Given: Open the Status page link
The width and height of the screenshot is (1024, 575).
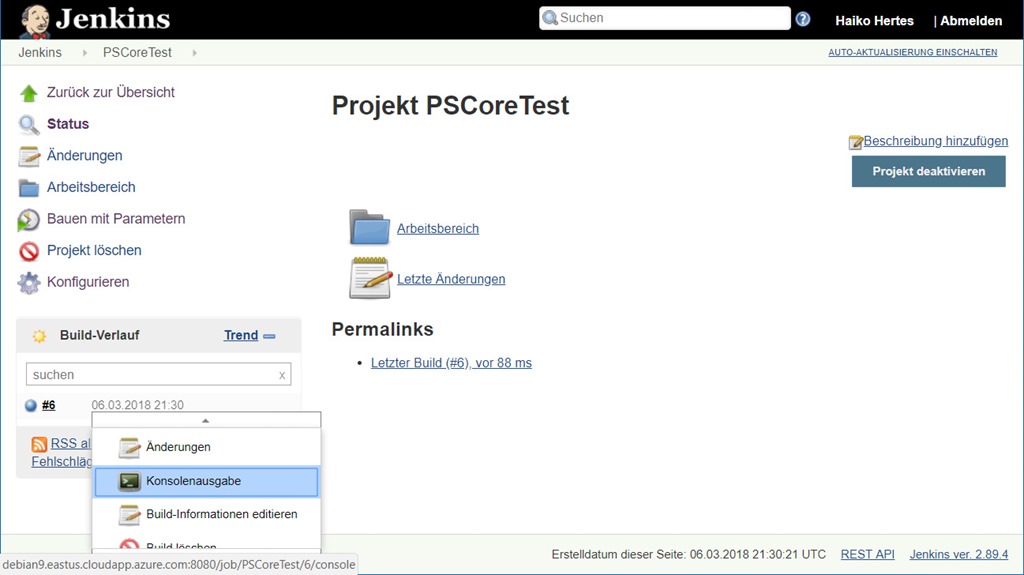Looking at the screenshot, I should (68, 123).
